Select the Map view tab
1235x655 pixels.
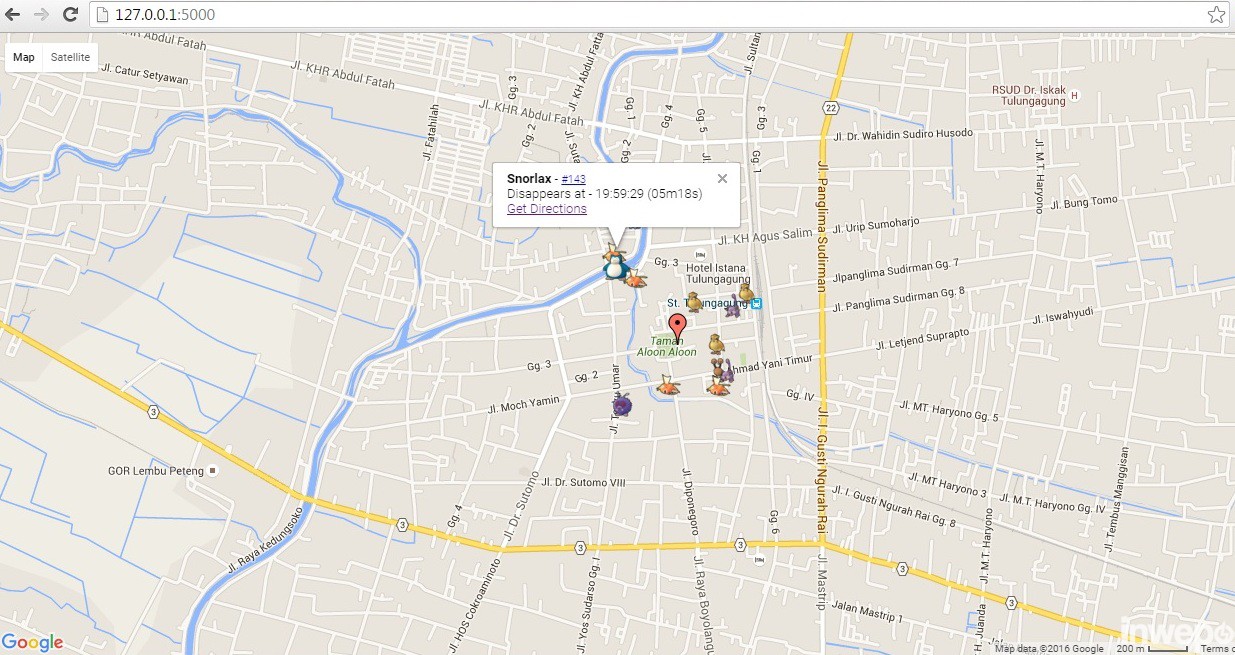coord(23,57)
